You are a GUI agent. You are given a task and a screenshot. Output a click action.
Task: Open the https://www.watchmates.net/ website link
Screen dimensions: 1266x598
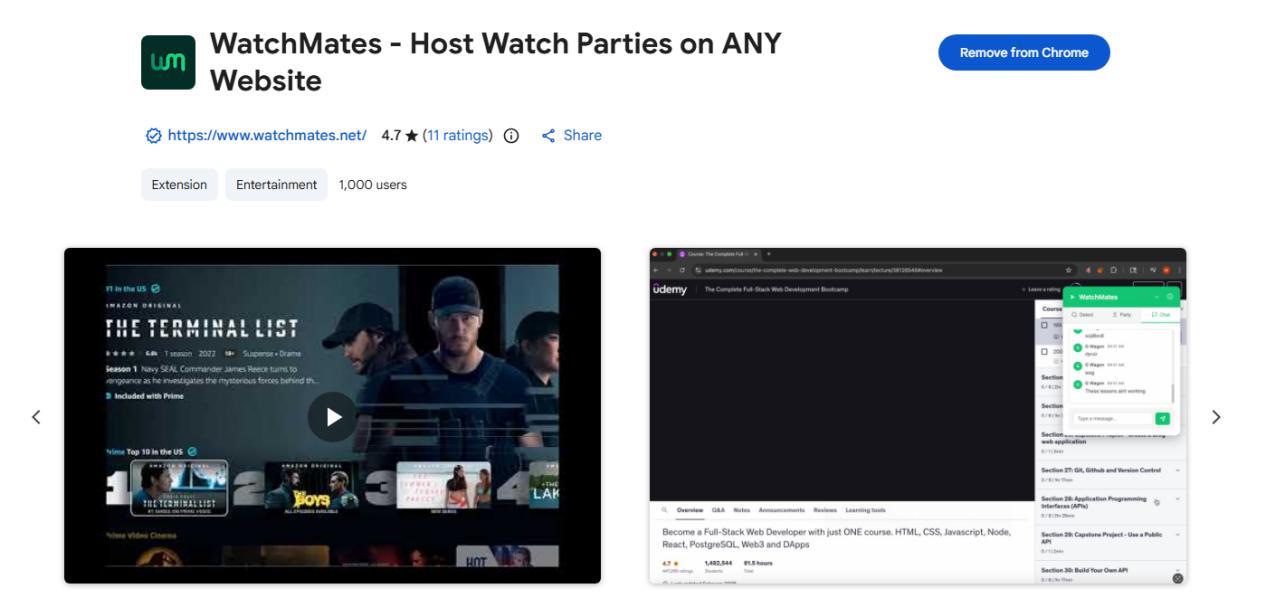point(266,135)
